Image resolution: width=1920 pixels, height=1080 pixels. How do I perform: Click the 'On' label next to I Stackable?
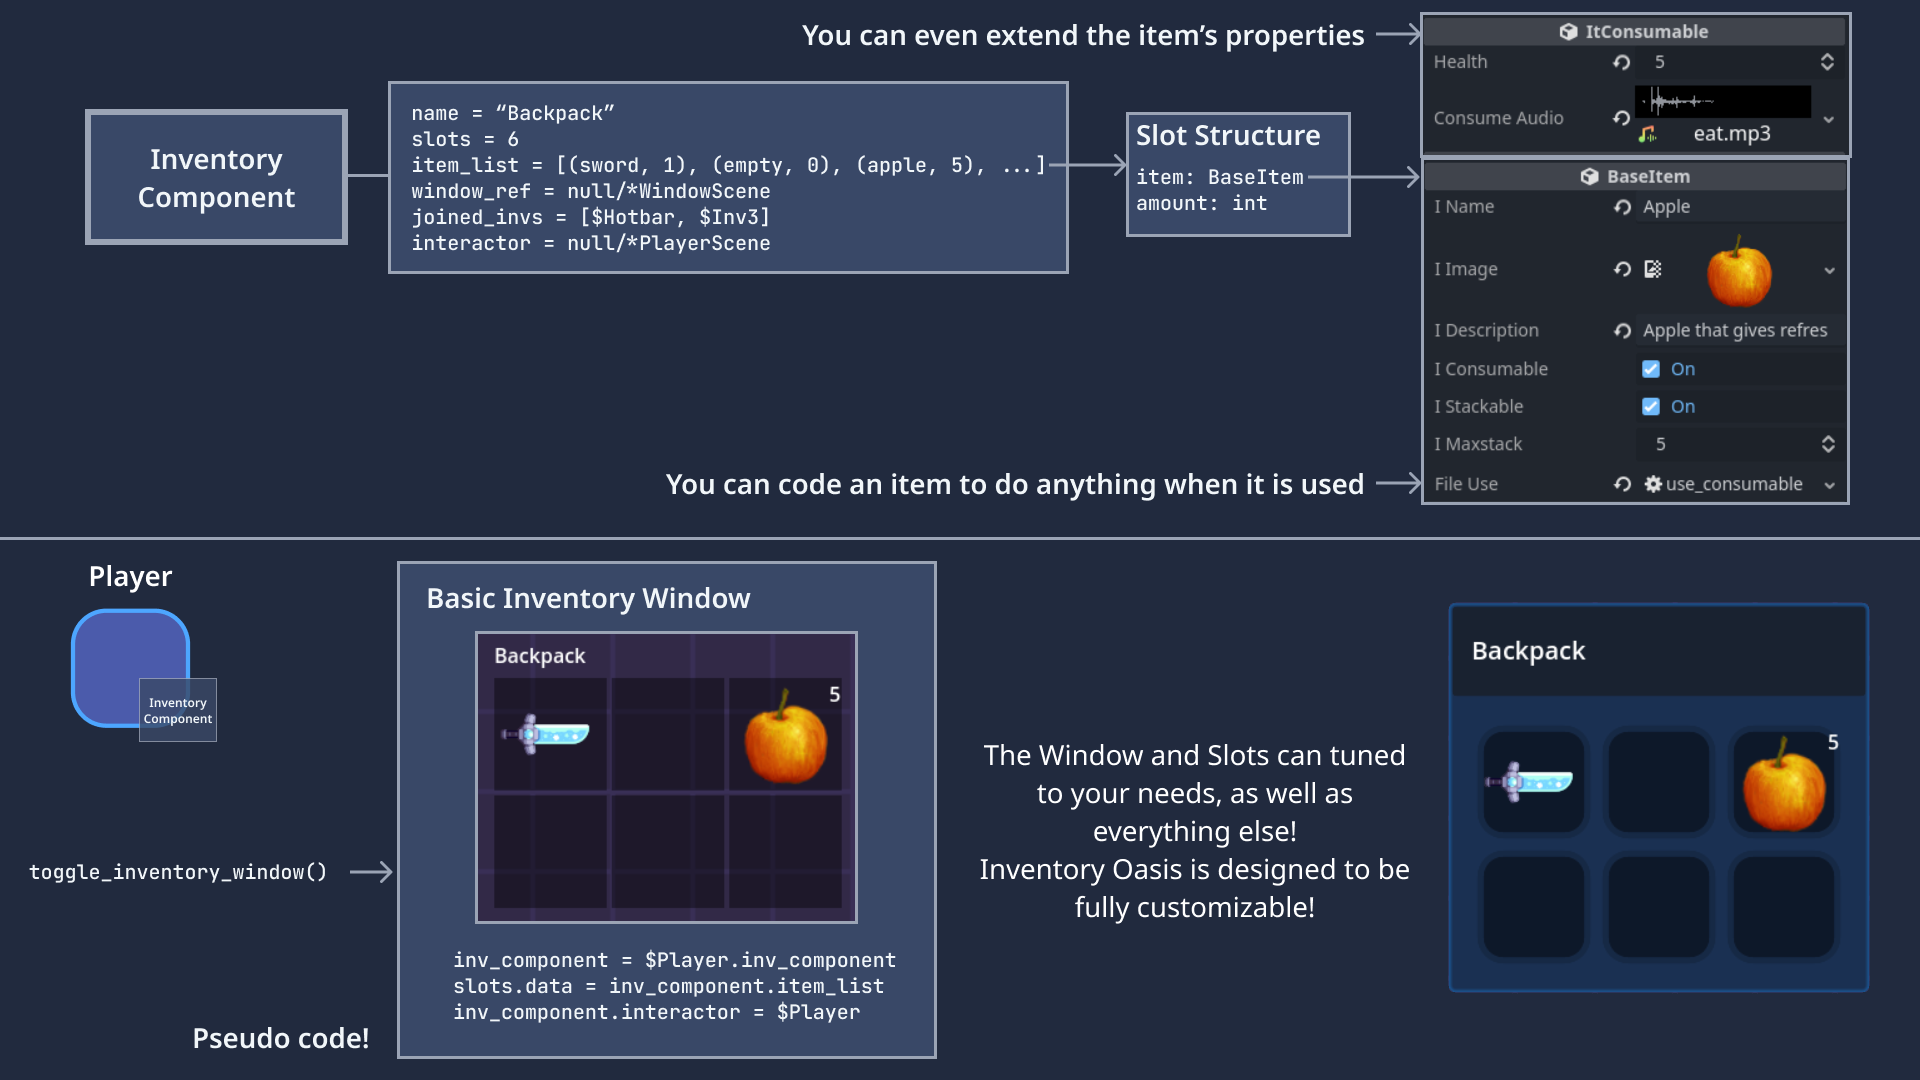tap(1683, 407)
